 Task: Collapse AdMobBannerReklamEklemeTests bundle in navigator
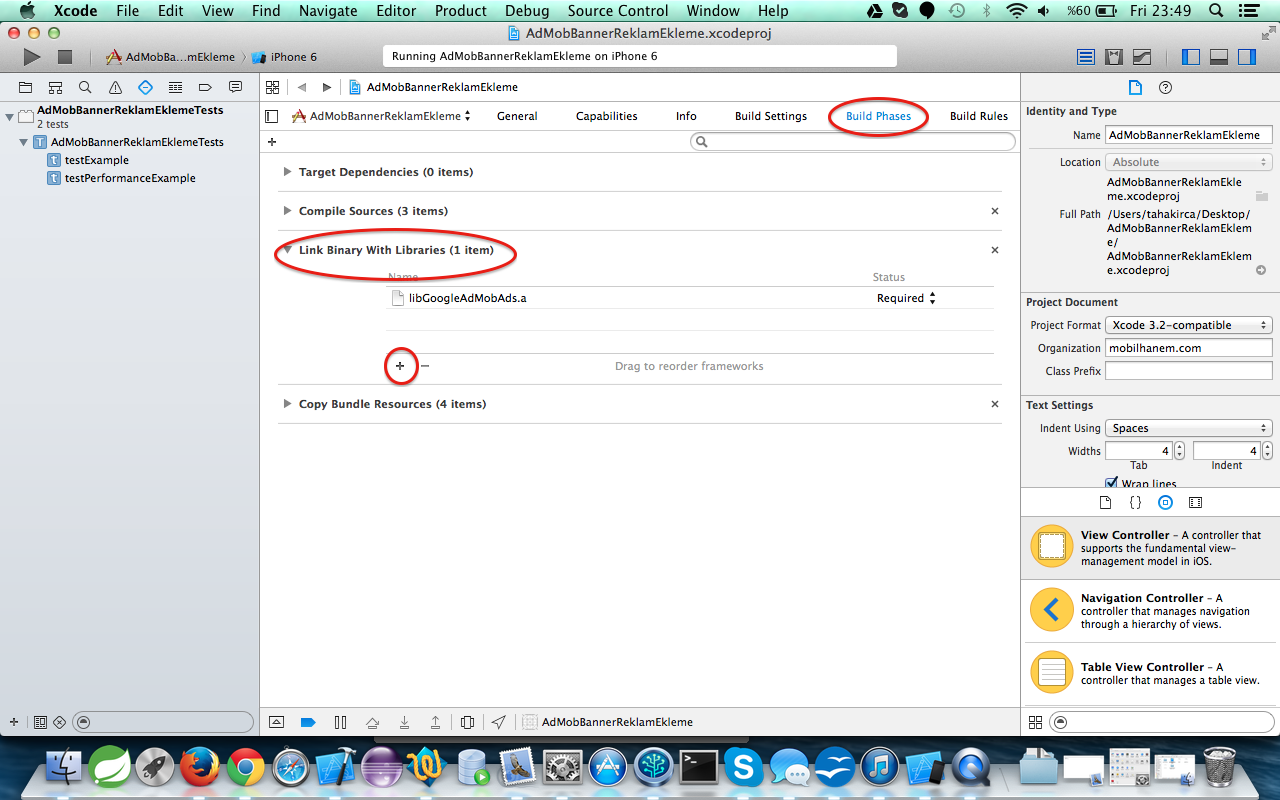click(x=9, y=117)
